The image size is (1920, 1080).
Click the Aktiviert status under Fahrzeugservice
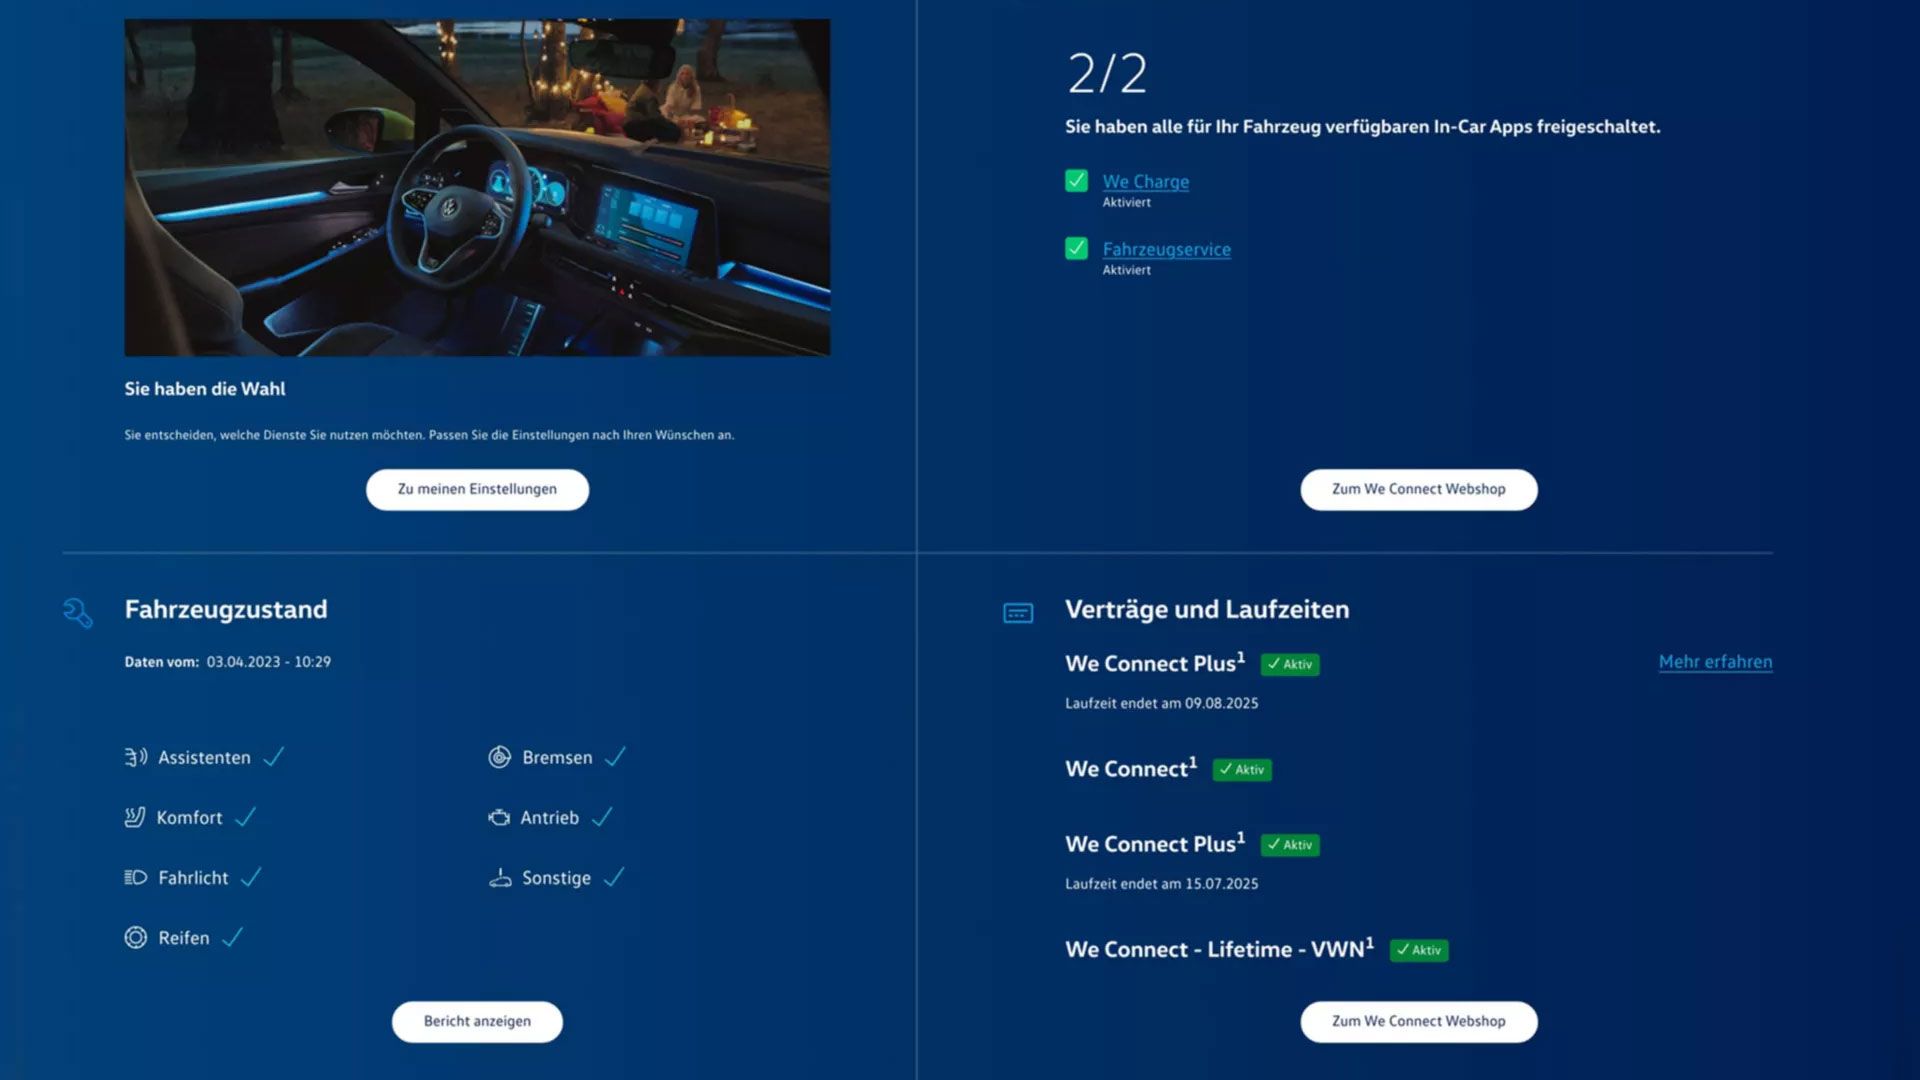1126,270
